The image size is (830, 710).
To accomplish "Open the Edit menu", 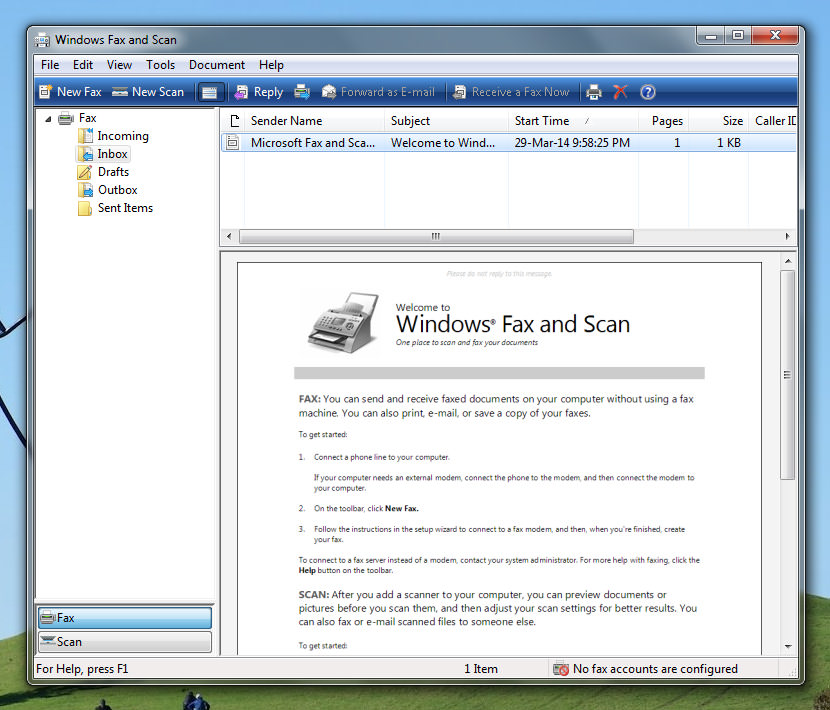I will click(x=83, y=65).
